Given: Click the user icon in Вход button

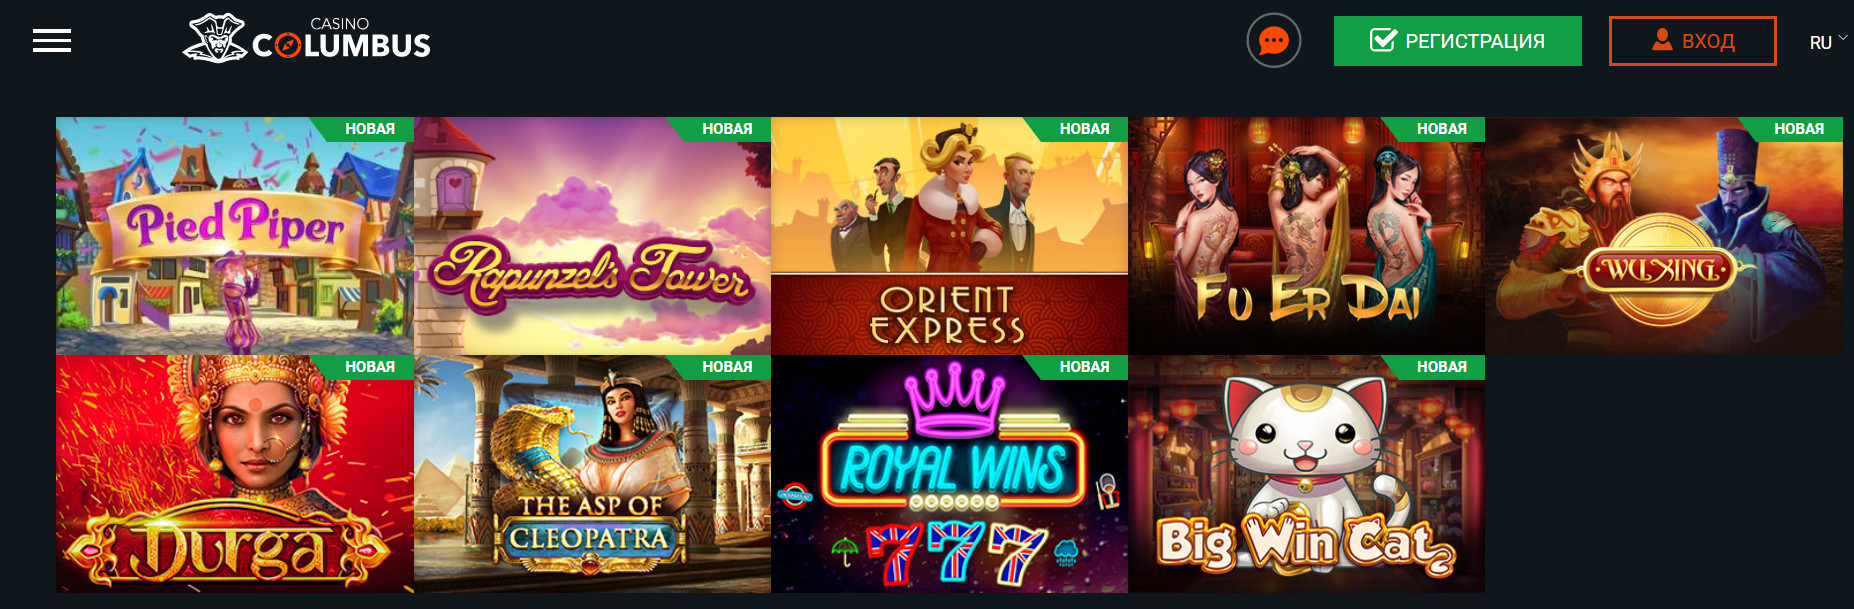Looking at the screenshot, I should [x=1662, y=40].
